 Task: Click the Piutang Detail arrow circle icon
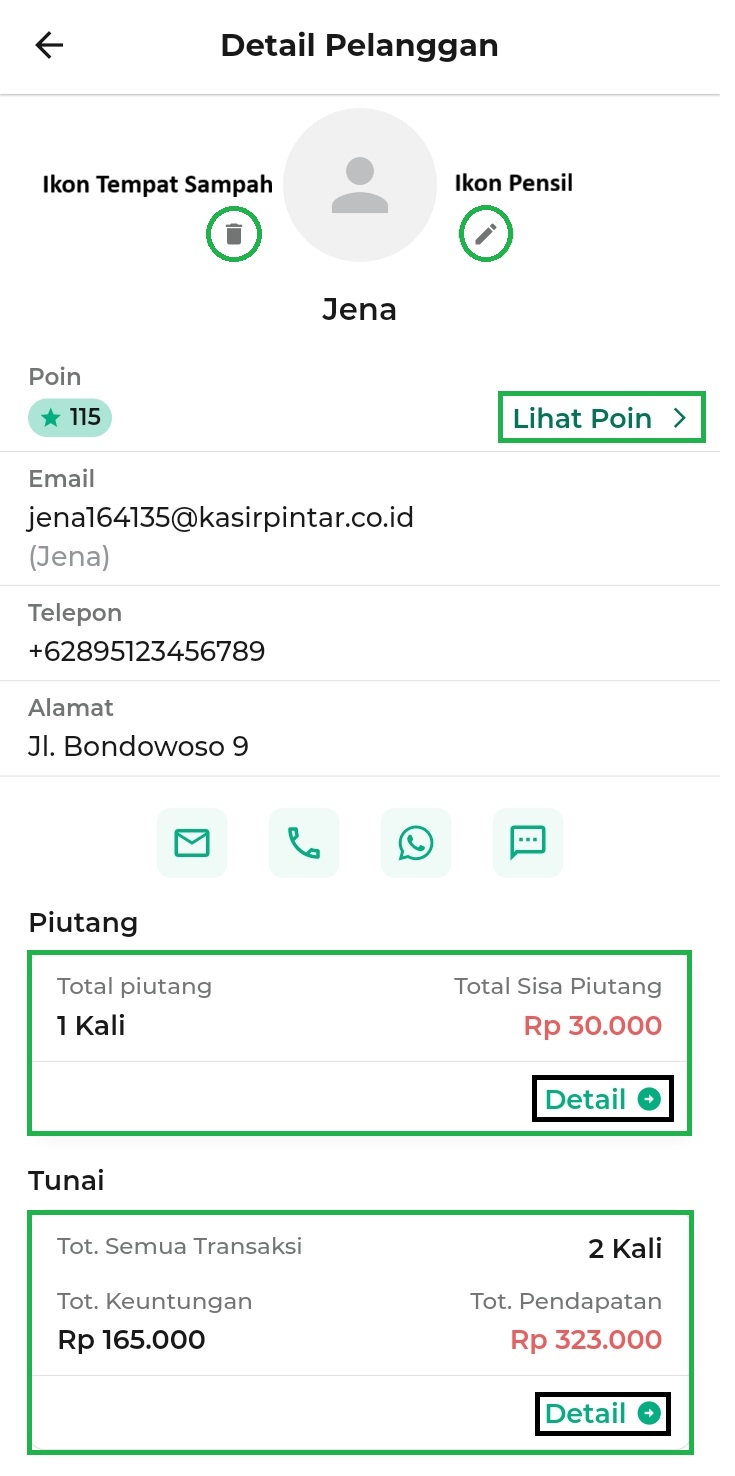[649, 1100]
